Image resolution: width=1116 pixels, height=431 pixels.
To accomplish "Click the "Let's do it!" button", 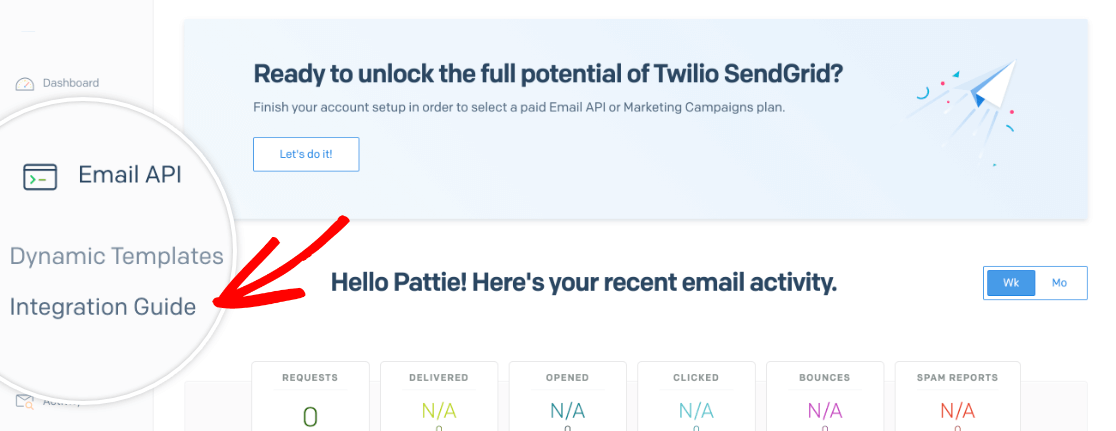I will click(x=306, y=154).
